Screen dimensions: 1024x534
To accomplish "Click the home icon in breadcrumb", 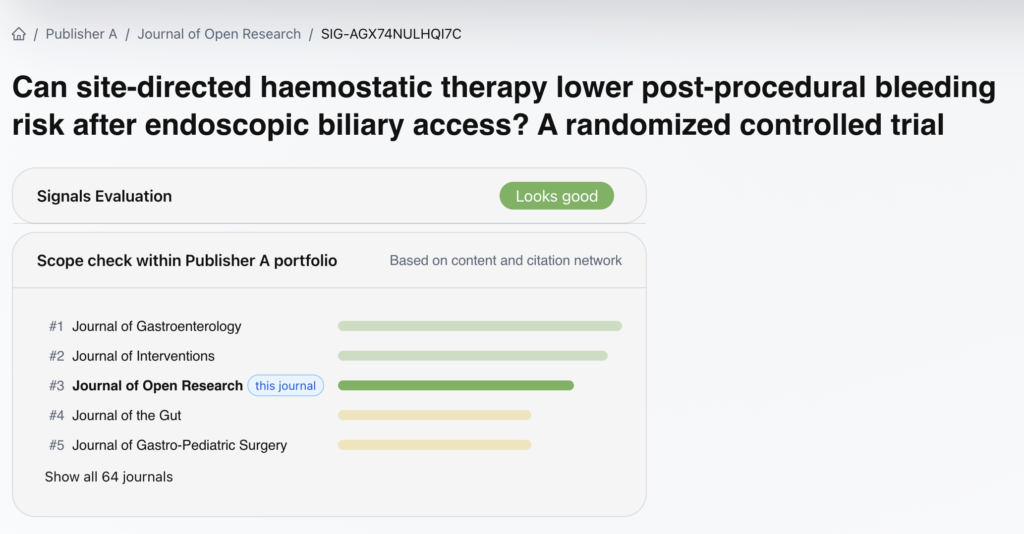I will pos(19,34).
